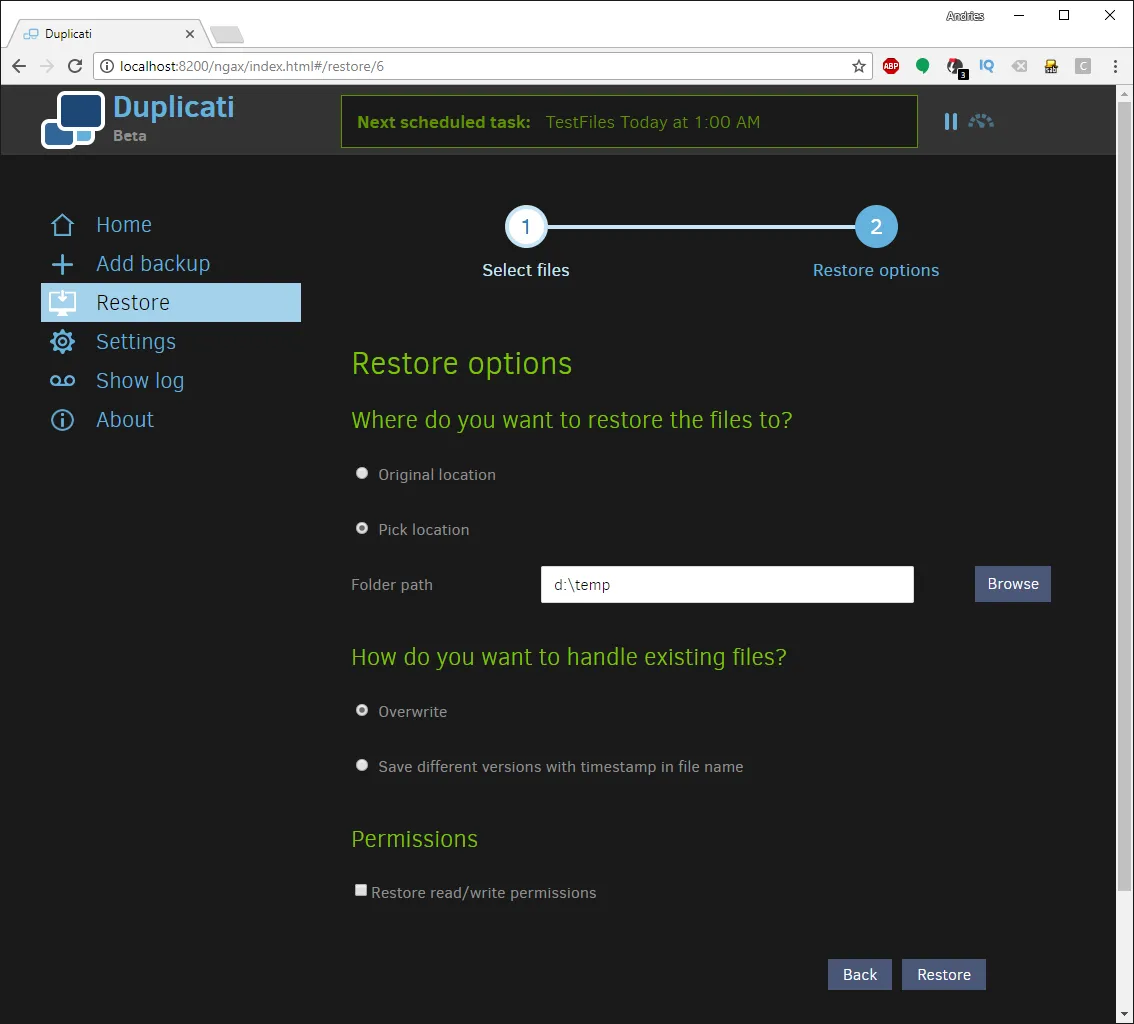The height and width of the screenshot is (1024, 1134).
Task: Open the About page in the sidebar
Action: [125, 419]
